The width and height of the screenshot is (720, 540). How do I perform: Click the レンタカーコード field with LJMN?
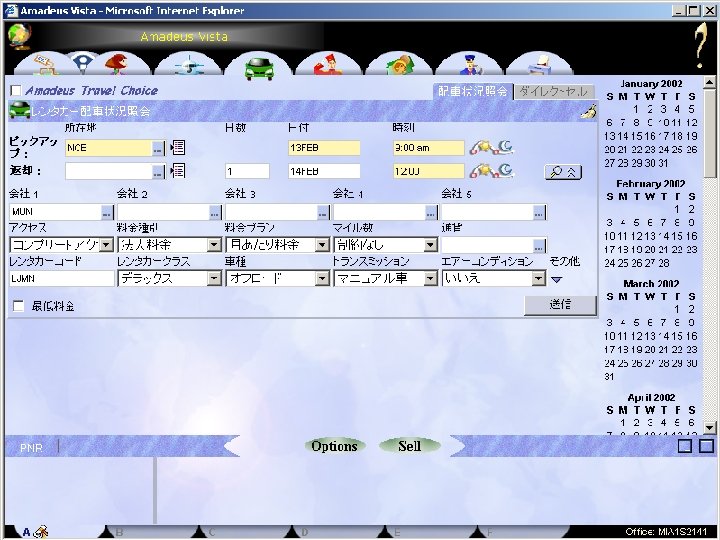pos(62,278)
